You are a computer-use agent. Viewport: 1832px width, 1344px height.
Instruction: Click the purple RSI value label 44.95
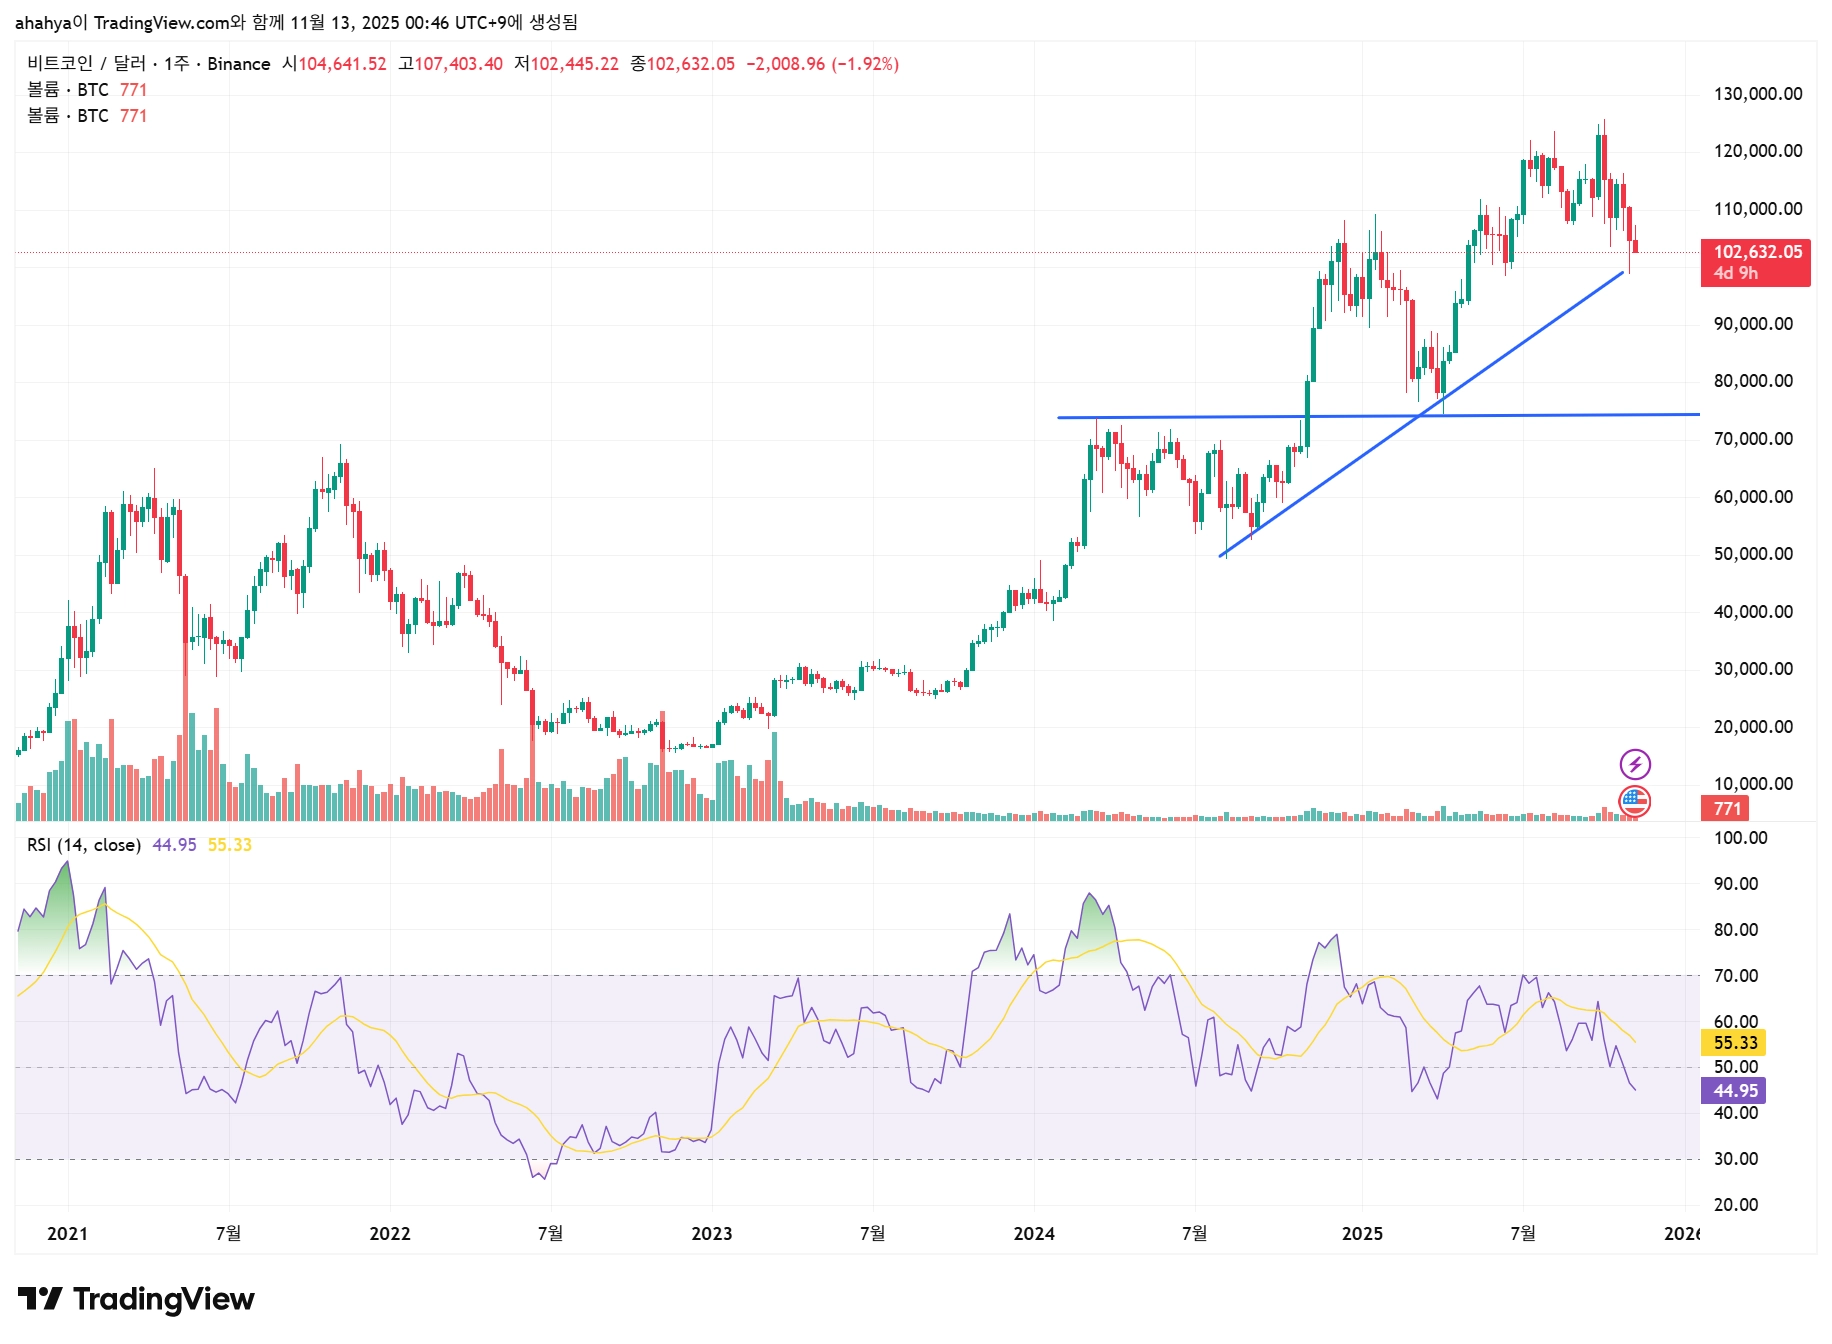click(1732, 1092)
